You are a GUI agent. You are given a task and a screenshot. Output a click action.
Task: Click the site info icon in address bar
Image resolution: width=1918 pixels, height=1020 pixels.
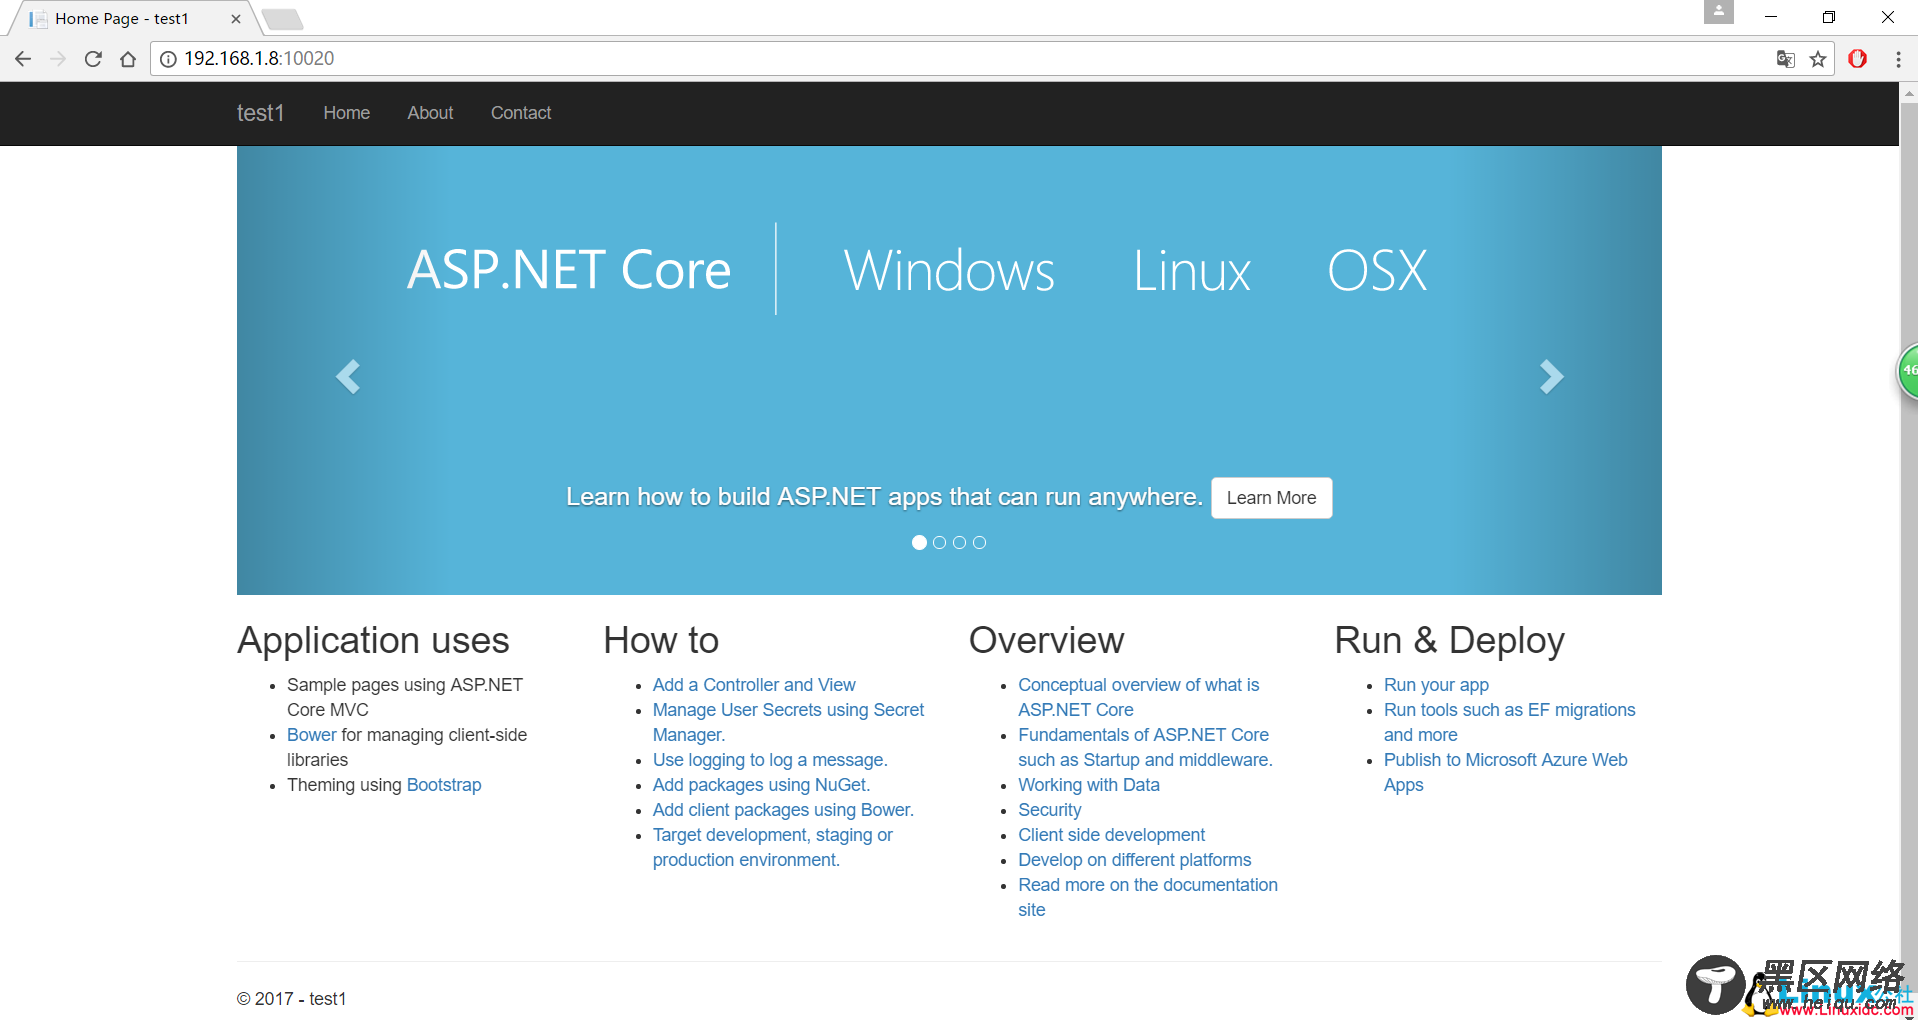168,59
